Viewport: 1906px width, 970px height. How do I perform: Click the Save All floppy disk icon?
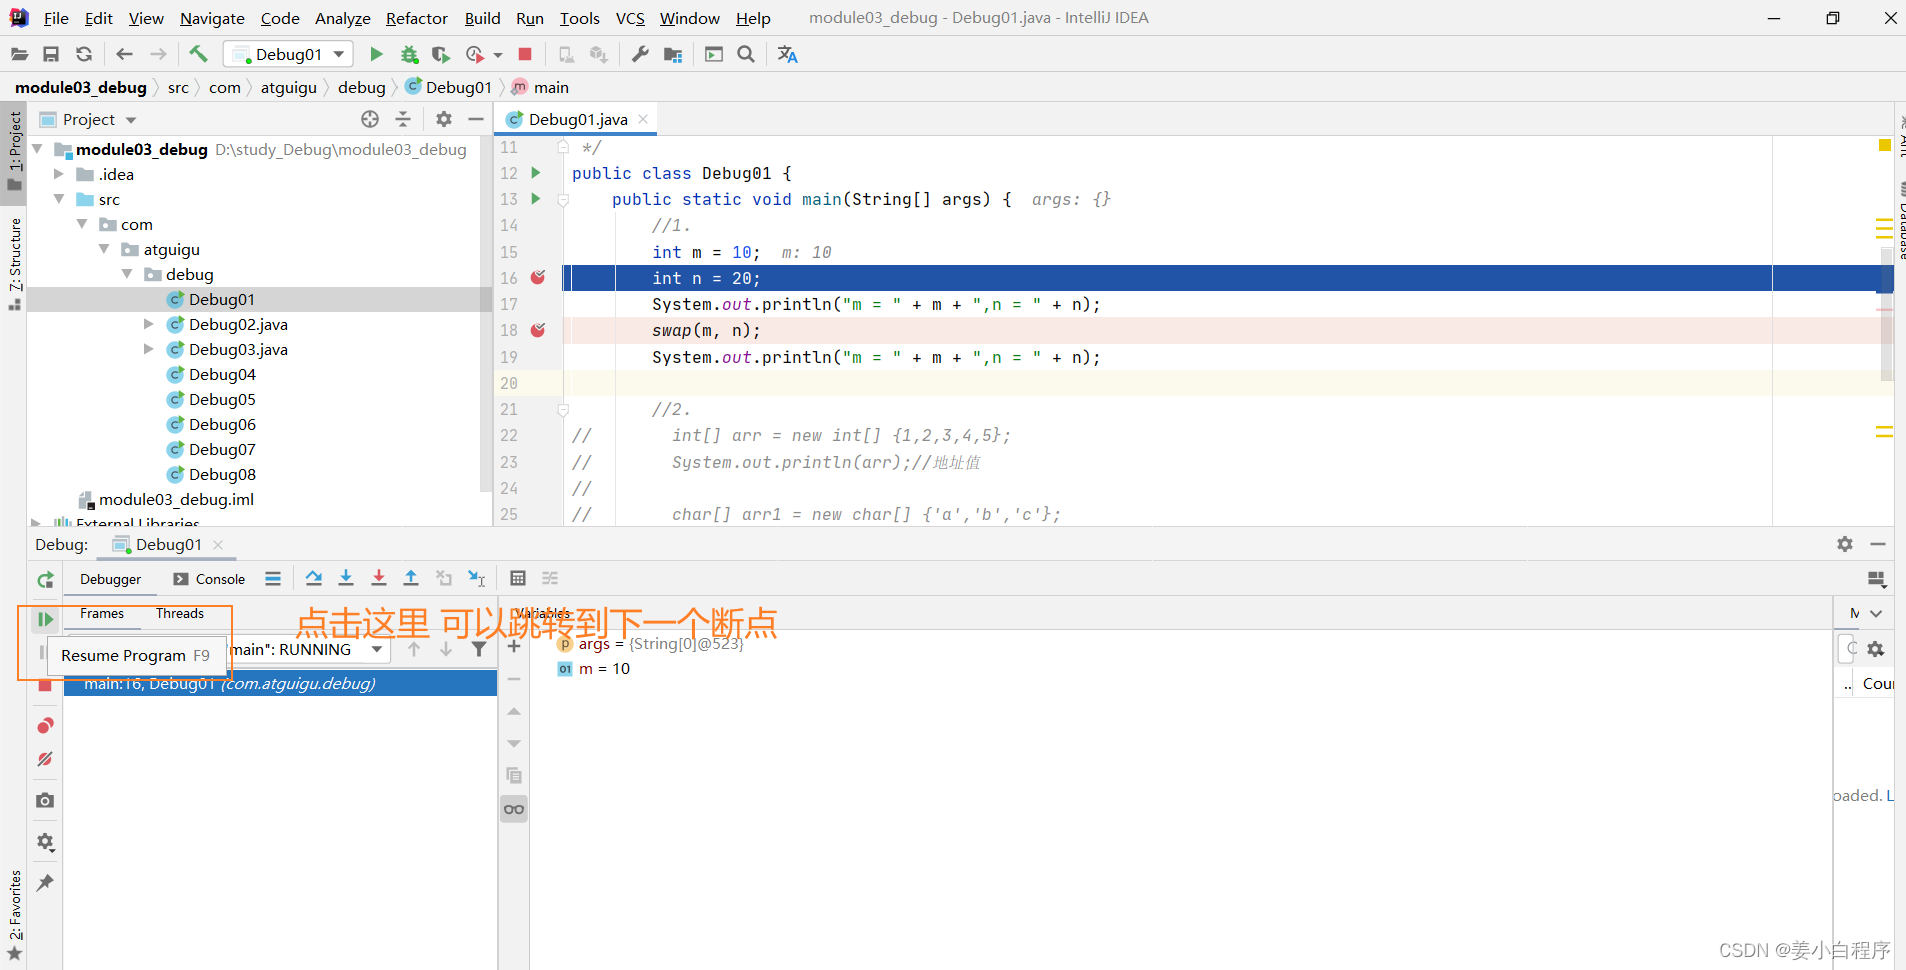51,54
